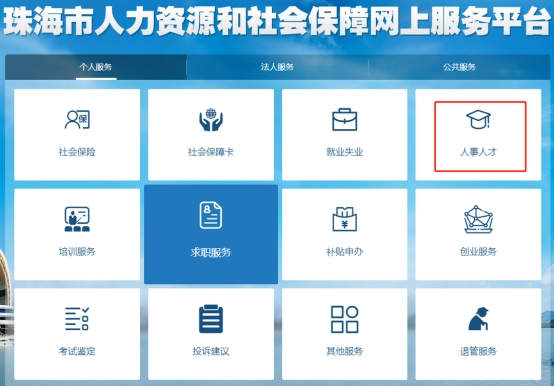
Task: Click the 其他服务 grid squares icon
Action: tap(344, 319)
